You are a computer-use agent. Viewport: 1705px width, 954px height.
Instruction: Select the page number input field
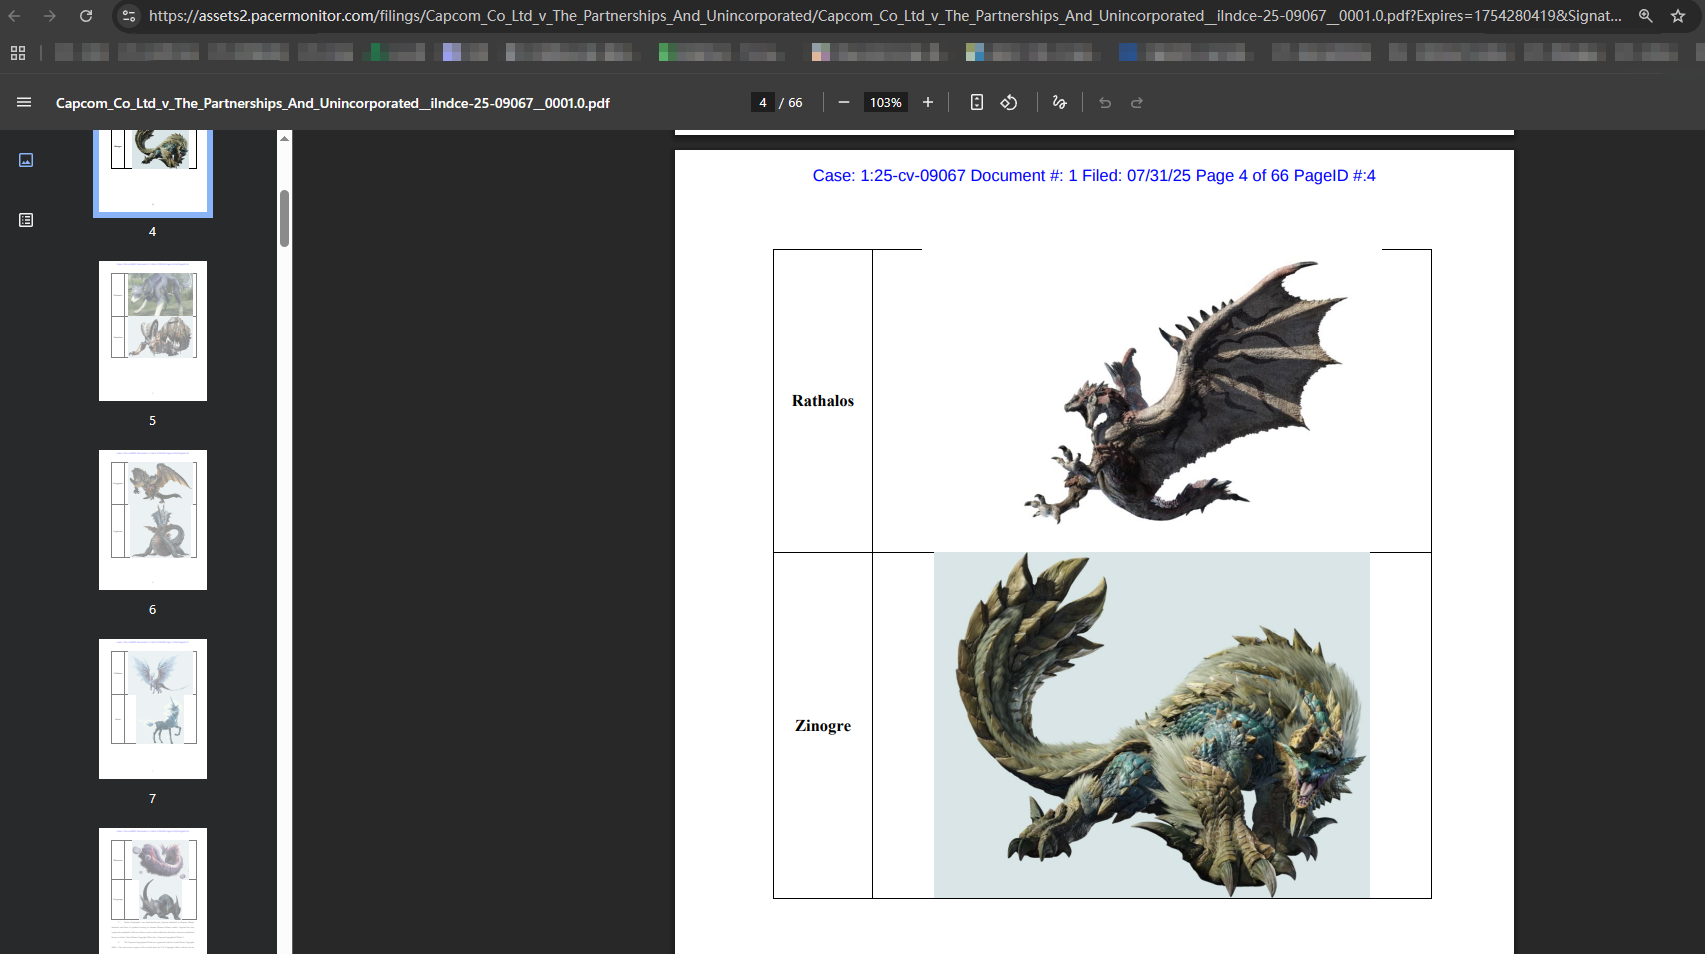(762, 102)
